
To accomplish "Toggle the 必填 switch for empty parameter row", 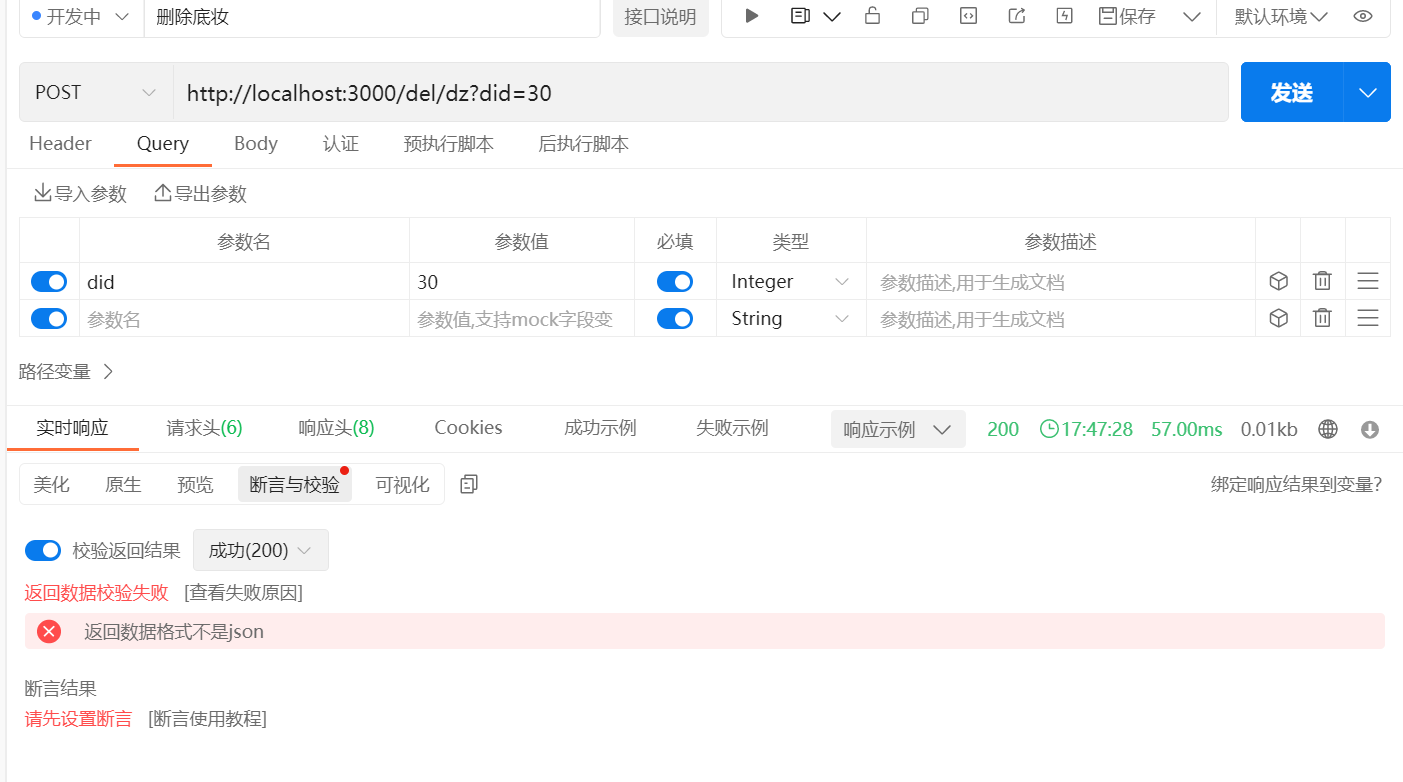I will [x=675, y=319].
